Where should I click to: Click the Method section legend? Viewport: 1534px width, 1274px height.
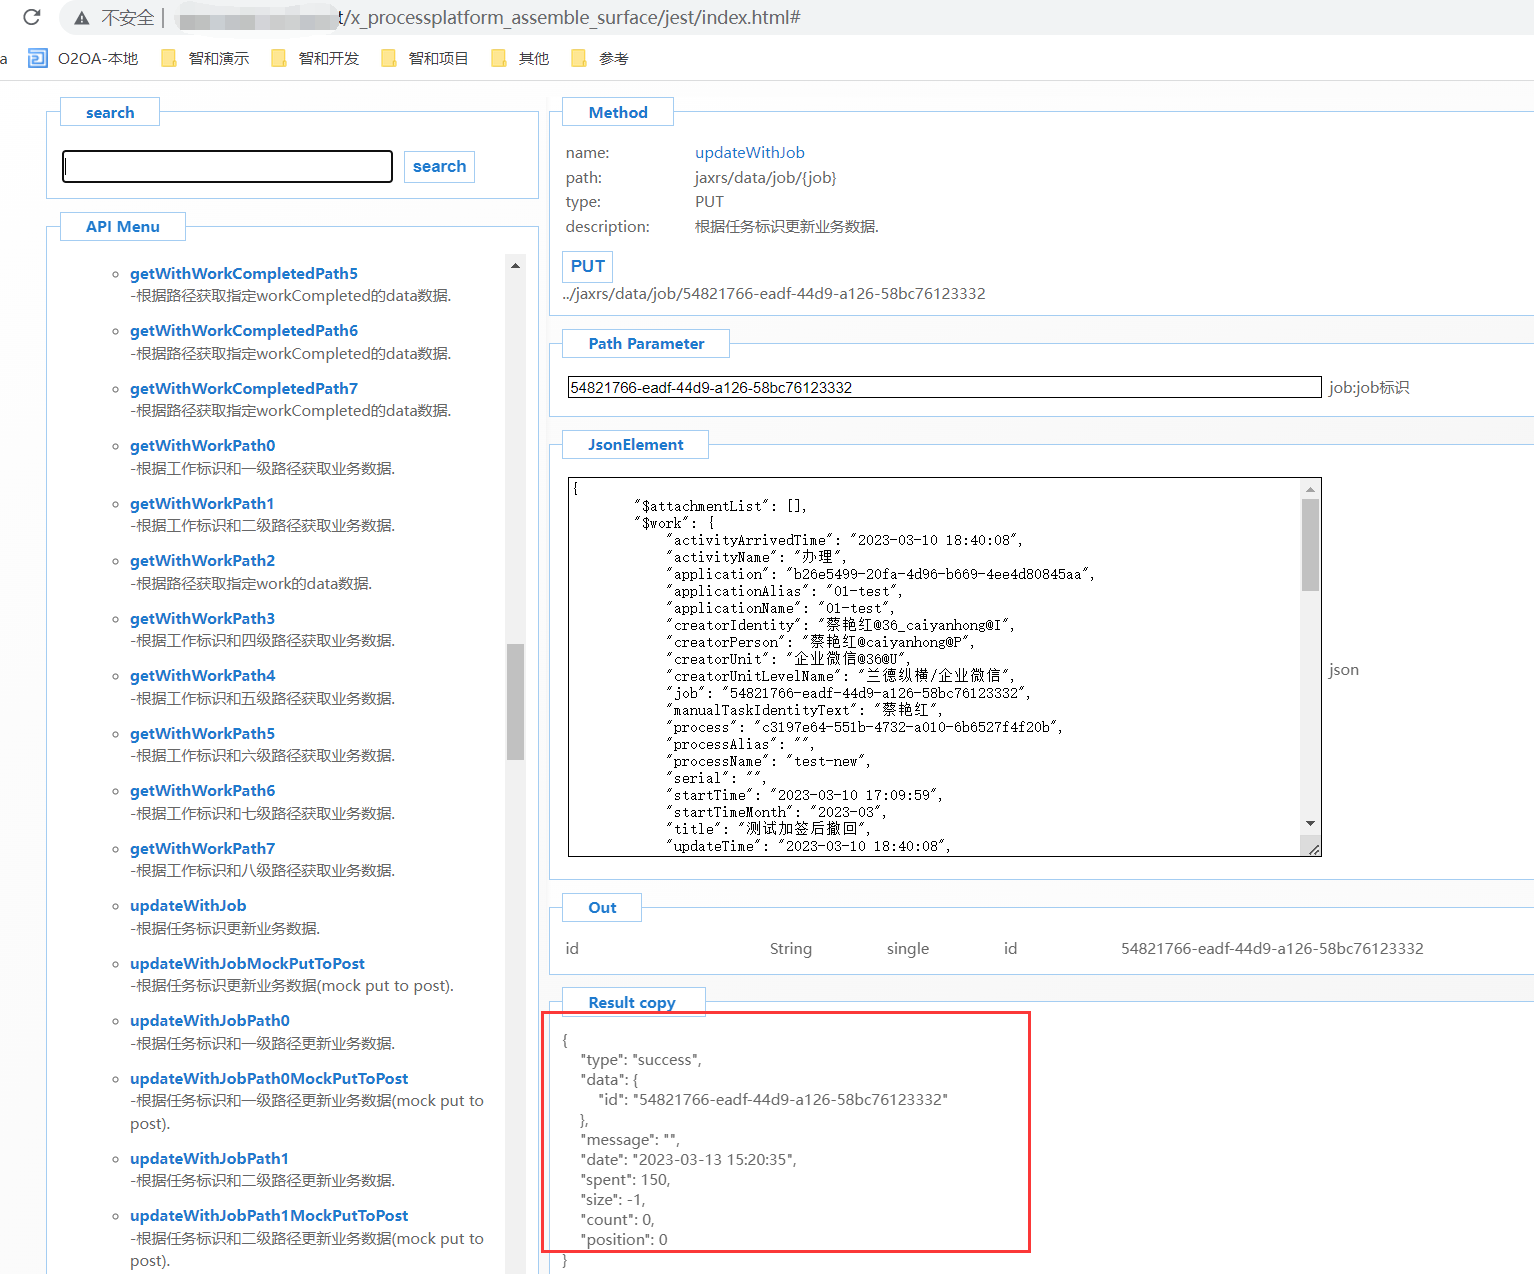click(618, 112)
